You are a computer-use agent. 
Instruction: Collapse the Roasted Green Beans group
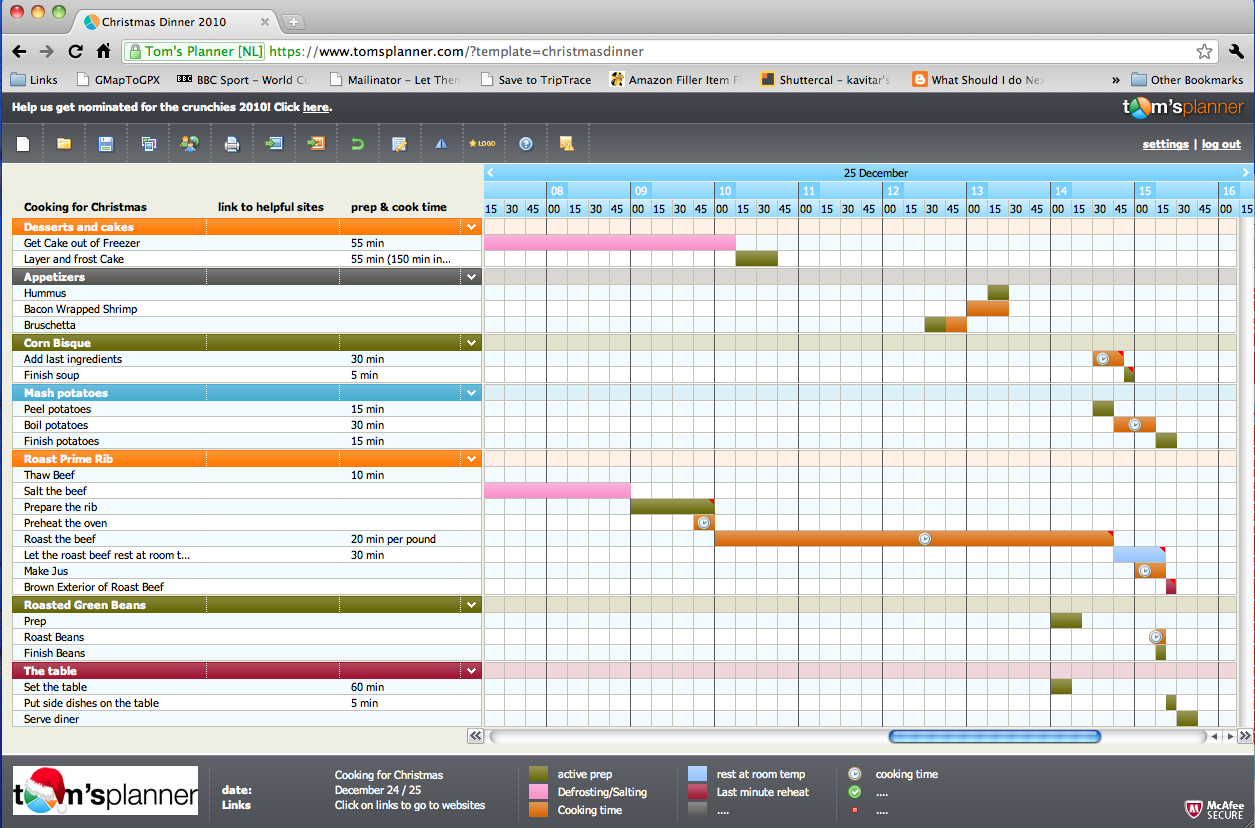pyautogui.click(x=472, y=605)
